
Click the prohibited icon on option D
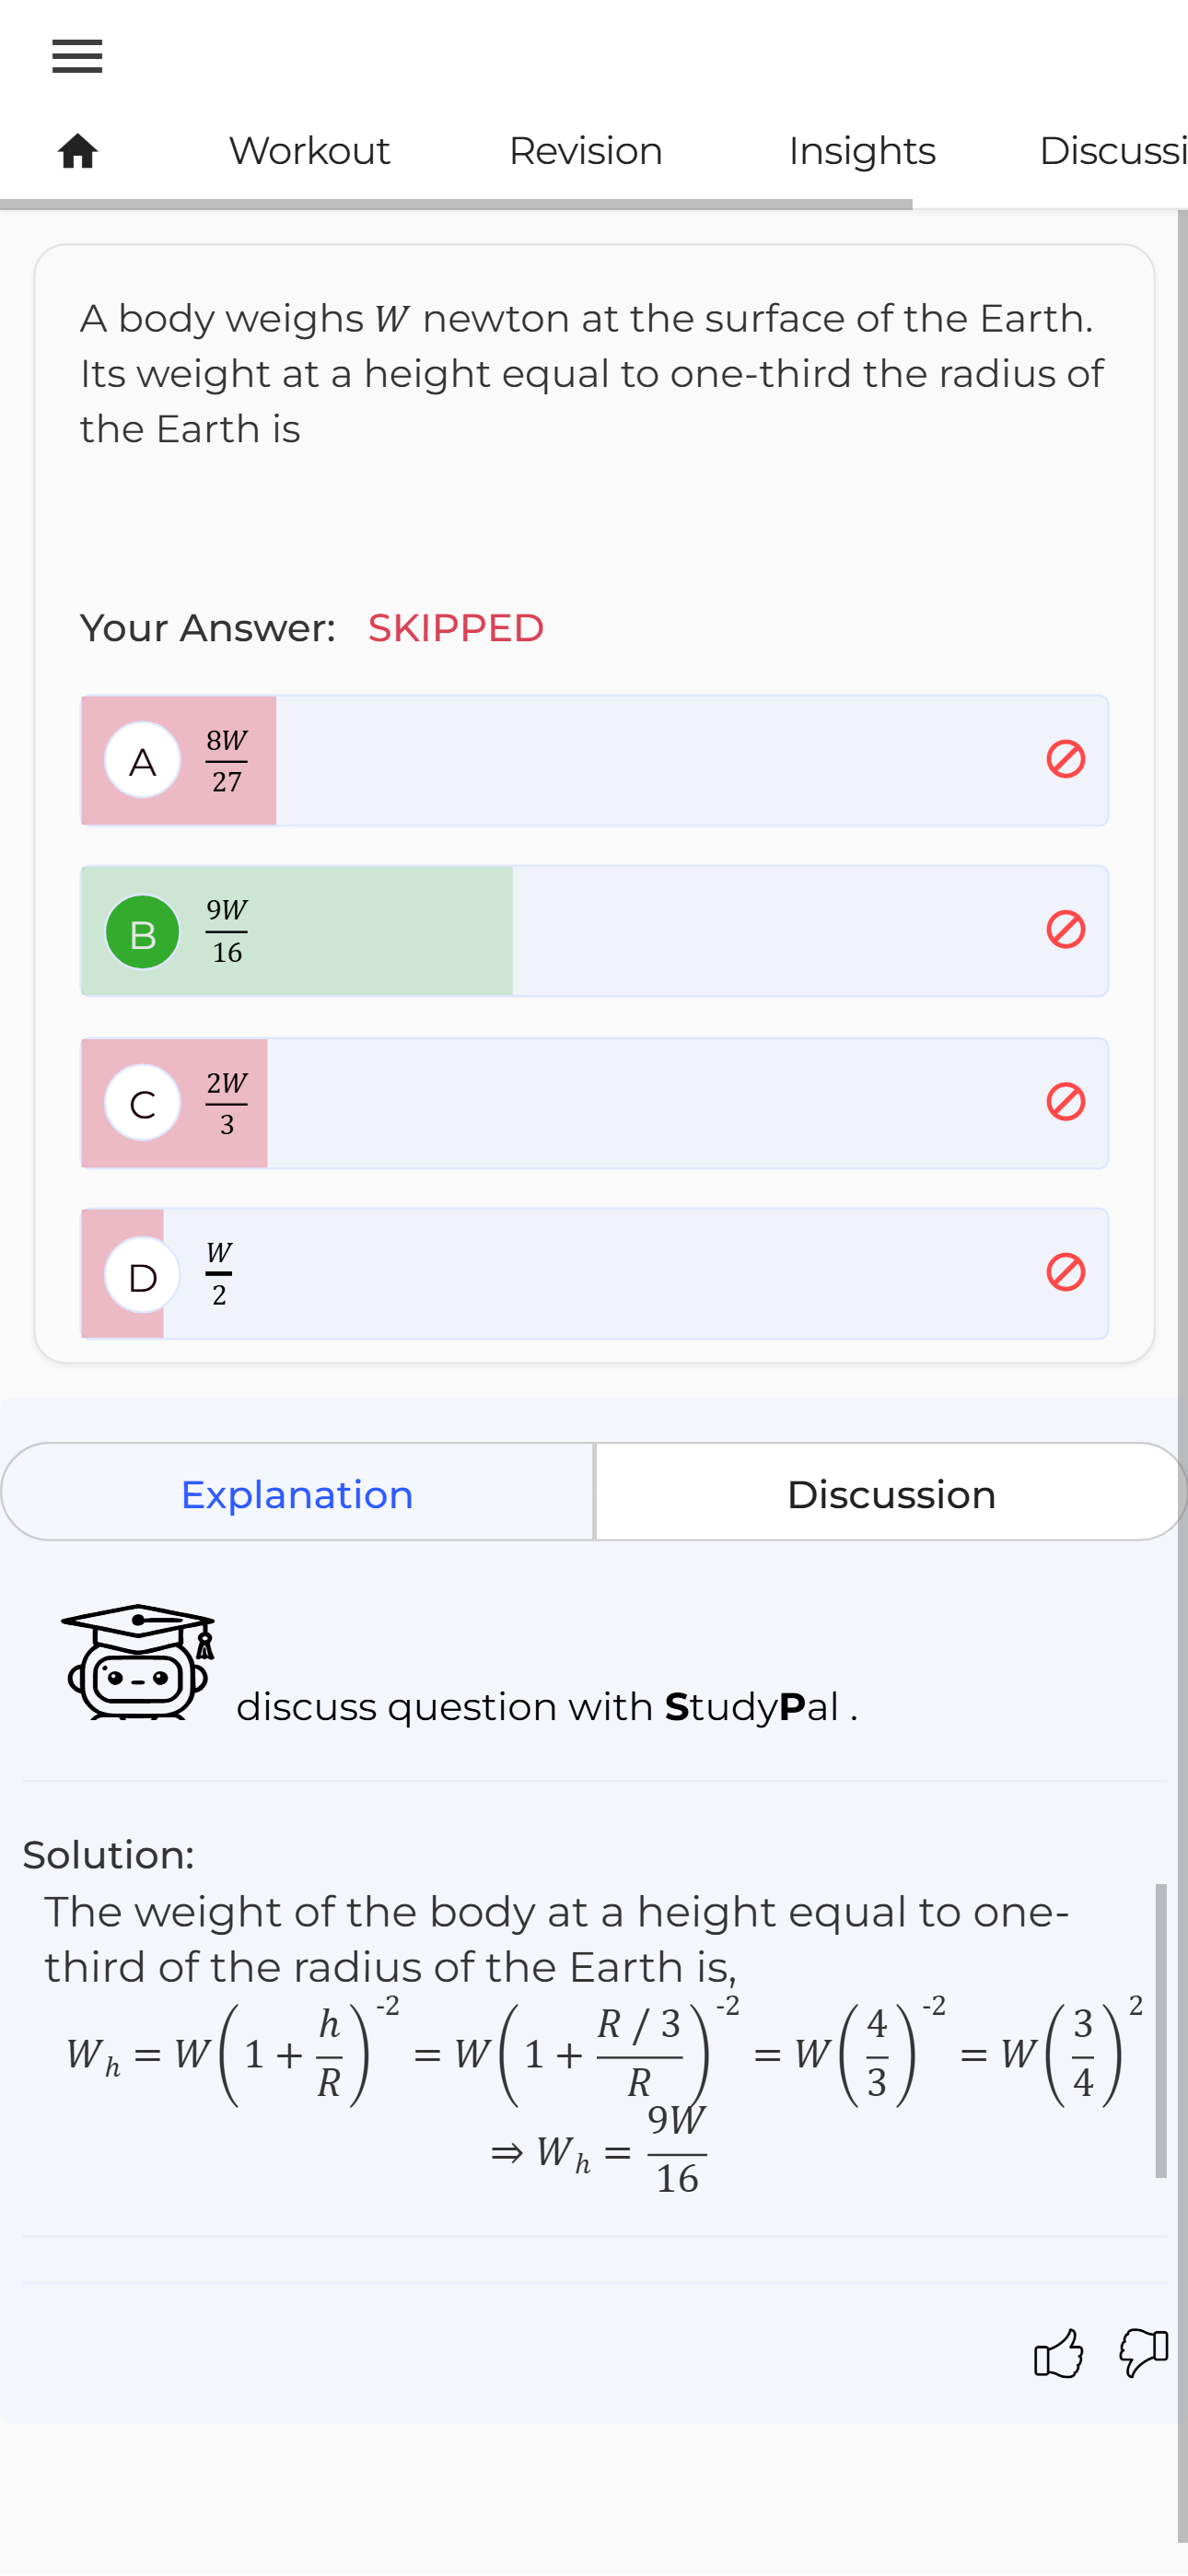point(1066,1273)
